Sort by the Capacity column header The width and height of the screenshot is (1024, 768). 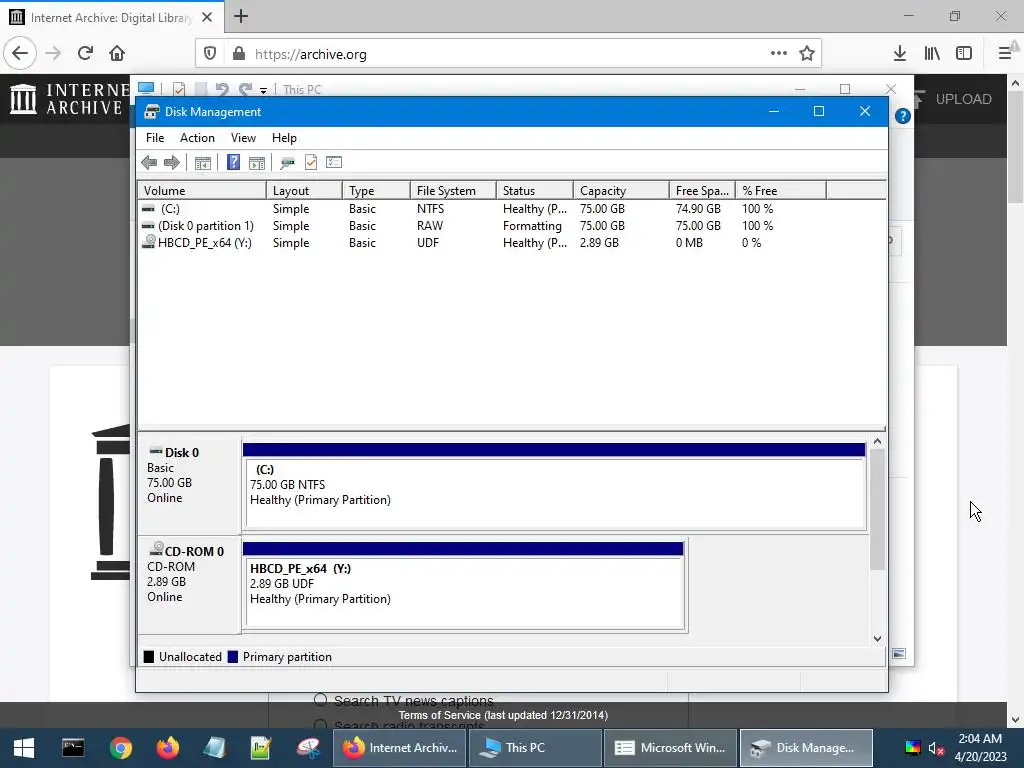click(x=621, y=191)
